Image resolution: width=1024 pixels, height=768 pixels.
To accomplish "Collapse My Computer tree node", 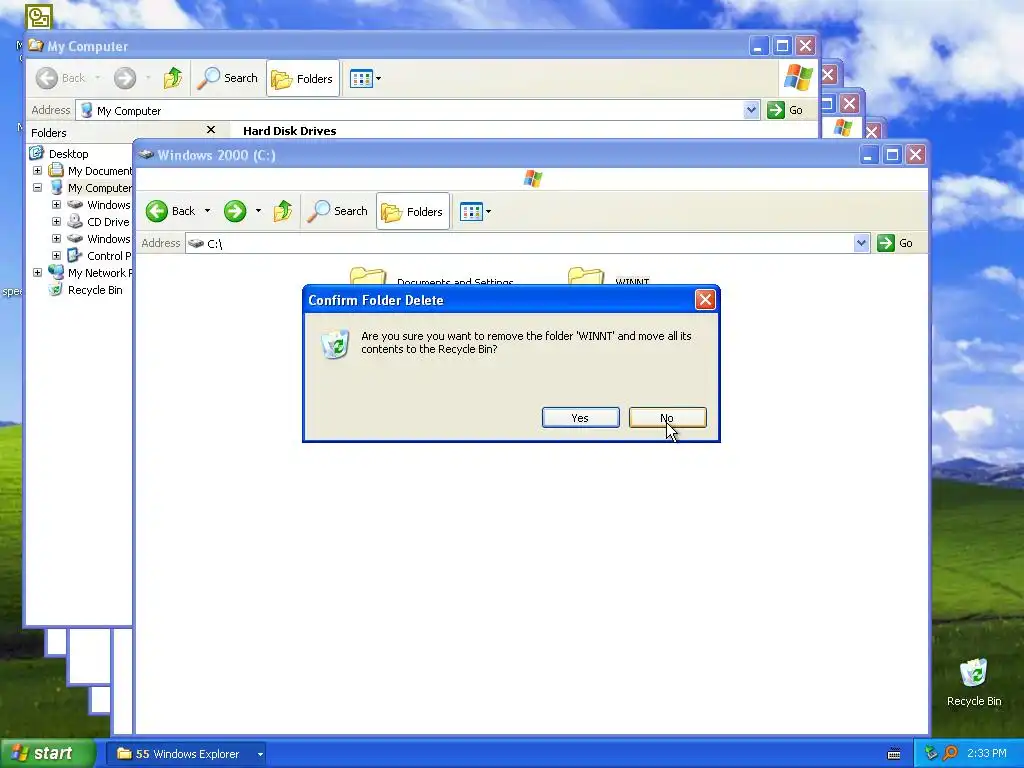I will pos(37,187).
